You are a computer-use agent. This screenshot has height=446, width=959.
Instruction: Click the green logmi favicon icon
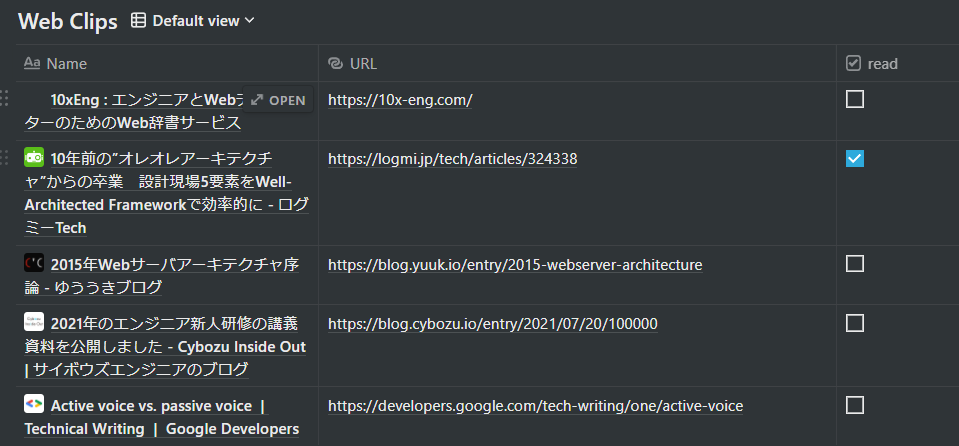pyautogui.click(x=34, y=157)
